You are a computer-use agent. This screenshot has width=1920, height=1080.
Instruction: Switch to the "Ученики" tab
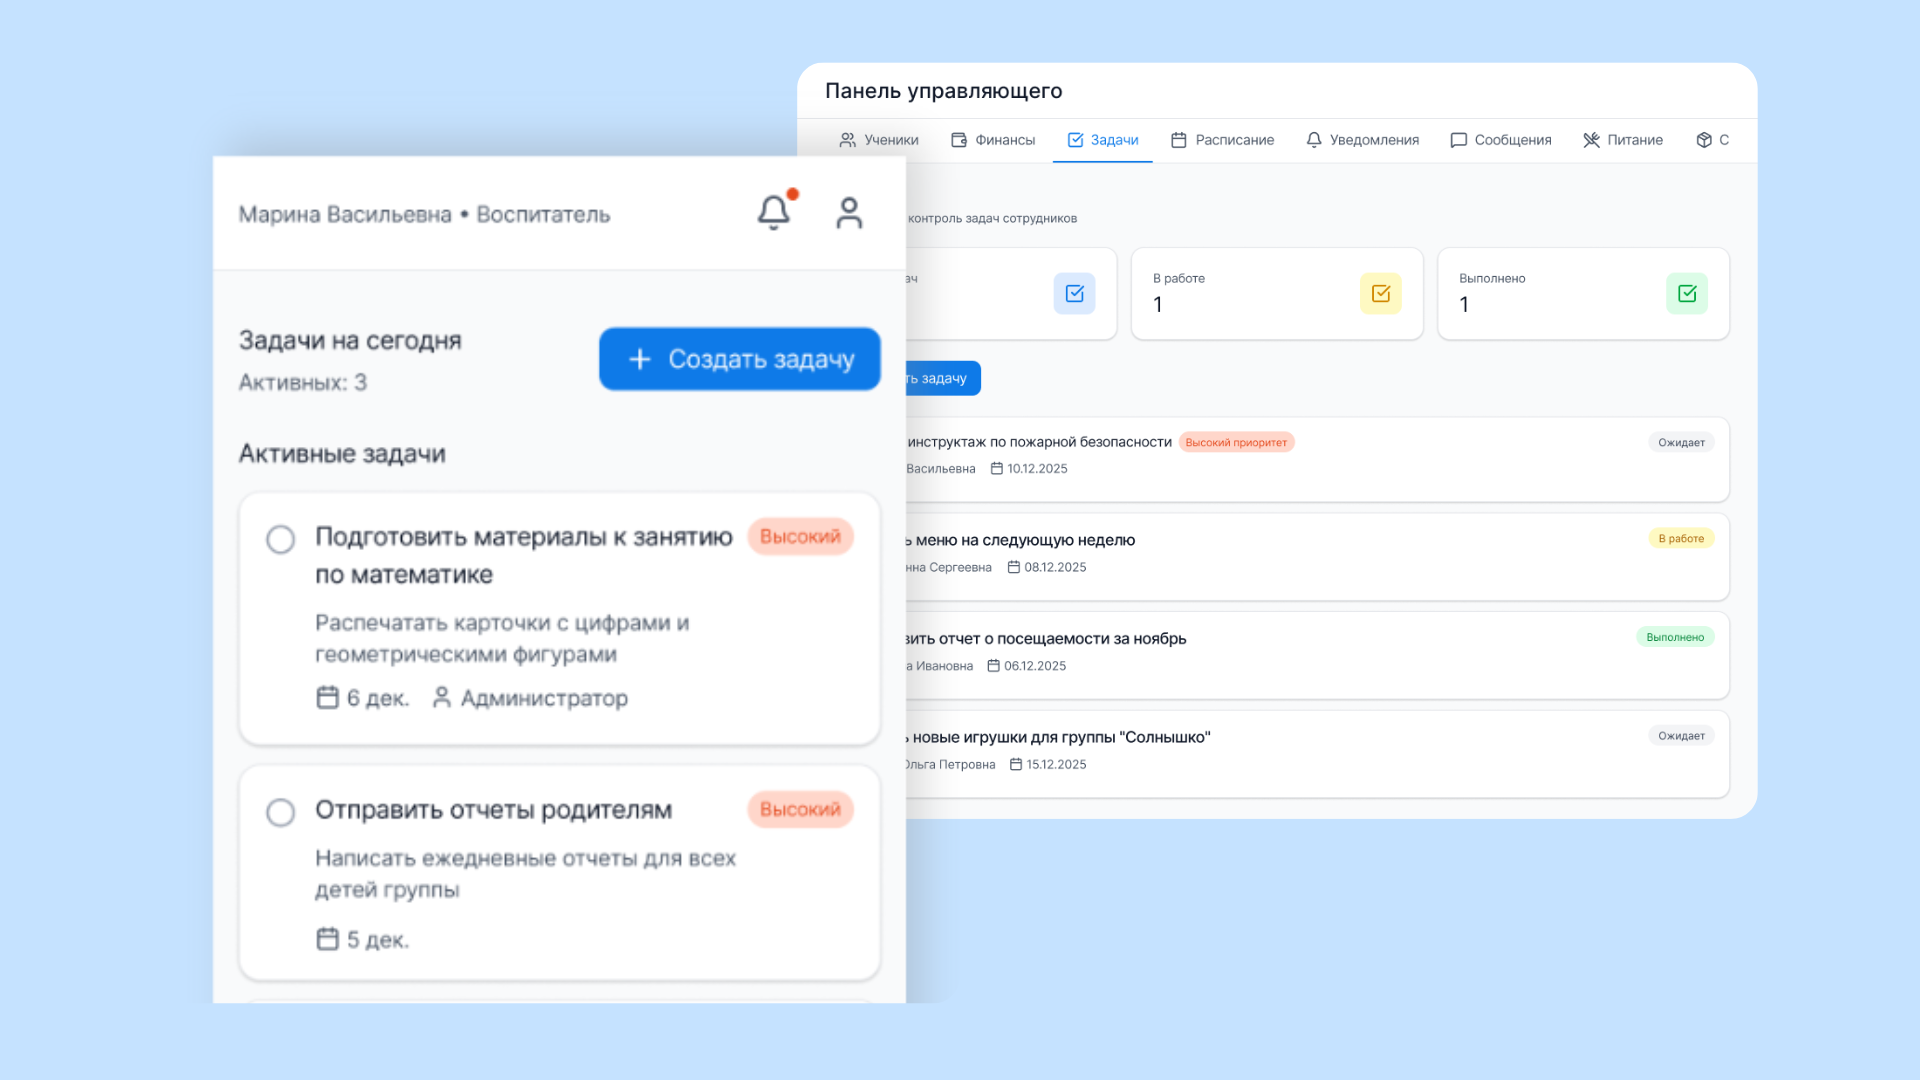(879, 140)
